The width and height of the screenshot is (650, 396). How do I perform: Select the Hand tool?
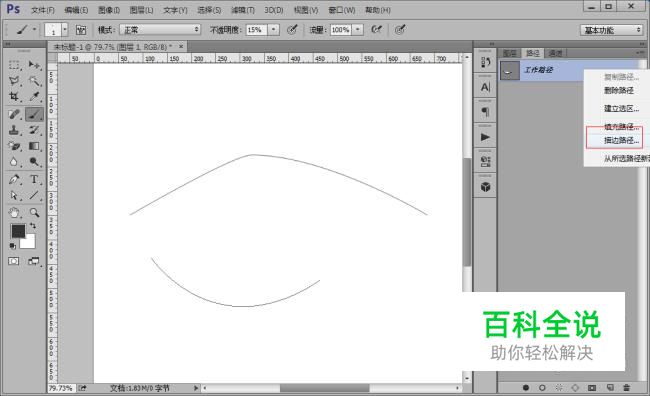click(x=15, y=213)
